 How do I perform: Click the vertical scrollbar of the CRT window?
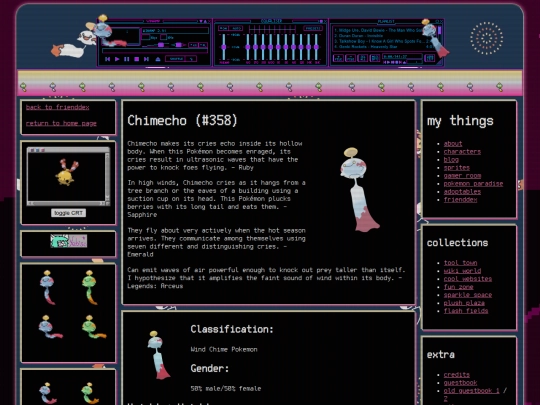(x=107, y=177)
